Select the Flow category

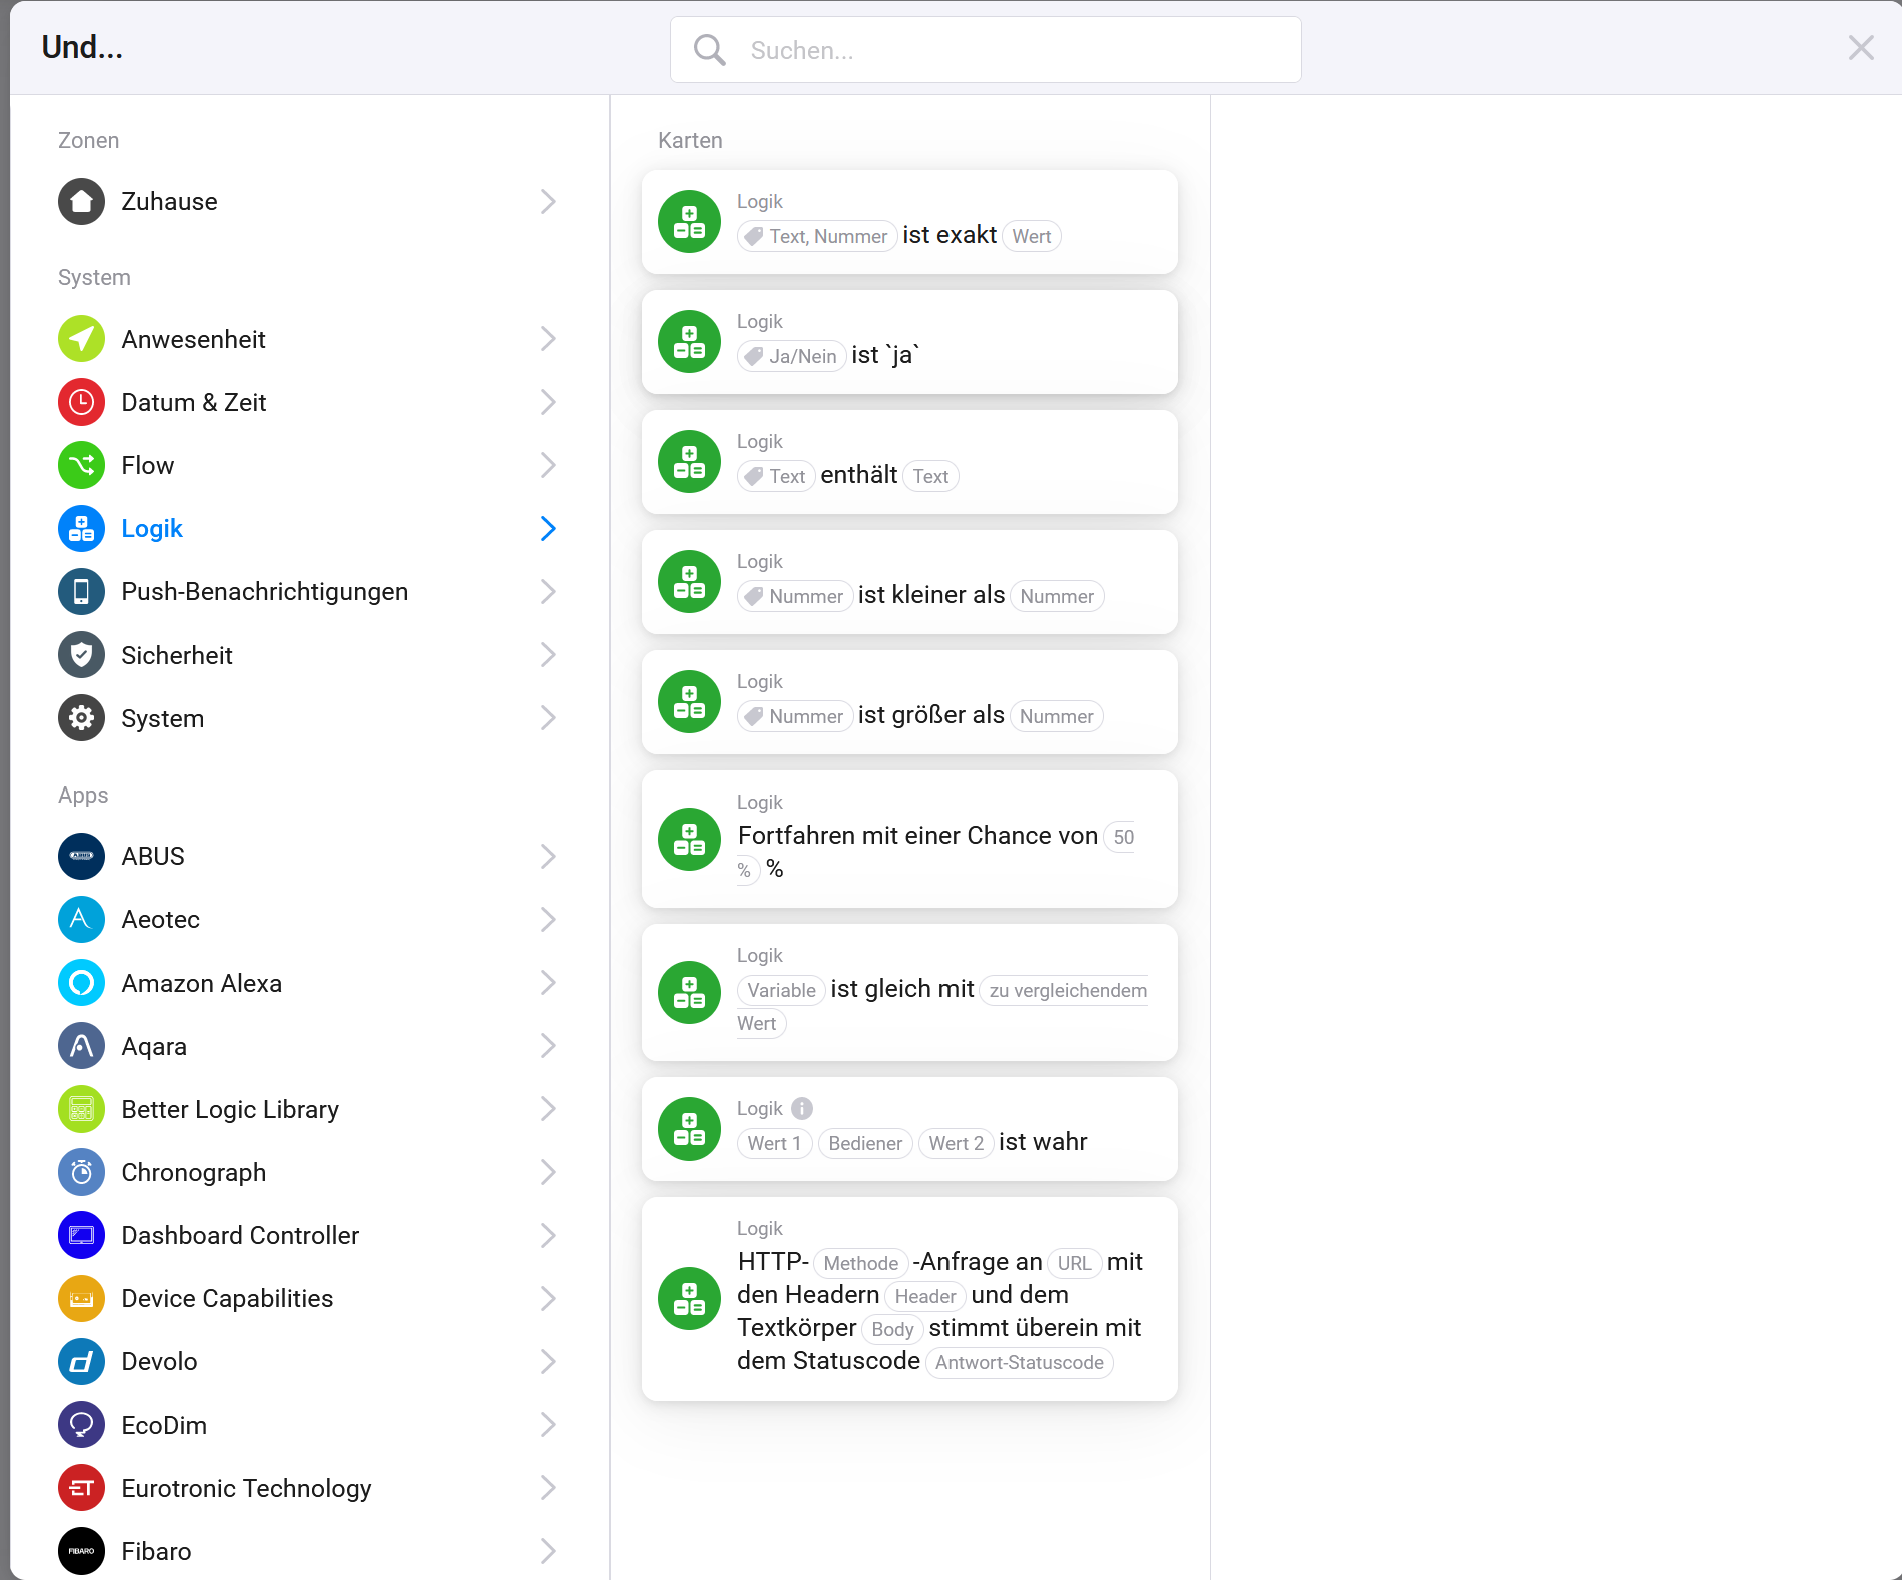pyautogui.click(x=308, y=465)
